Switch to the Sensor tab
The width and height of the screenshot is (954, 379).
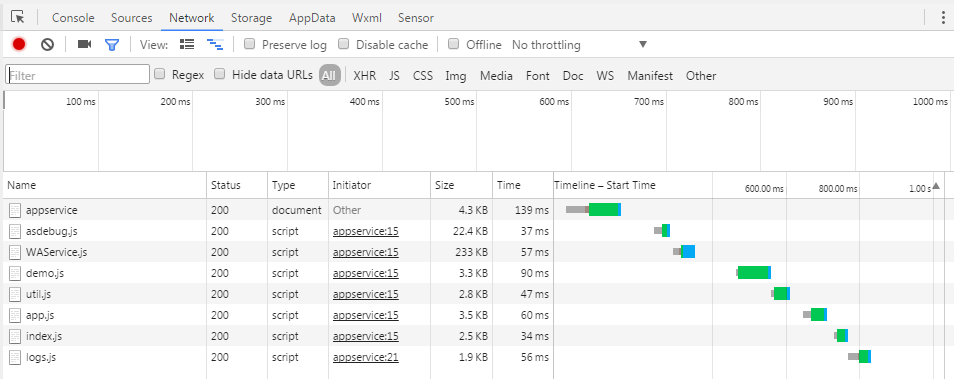[x=416, y=18]
